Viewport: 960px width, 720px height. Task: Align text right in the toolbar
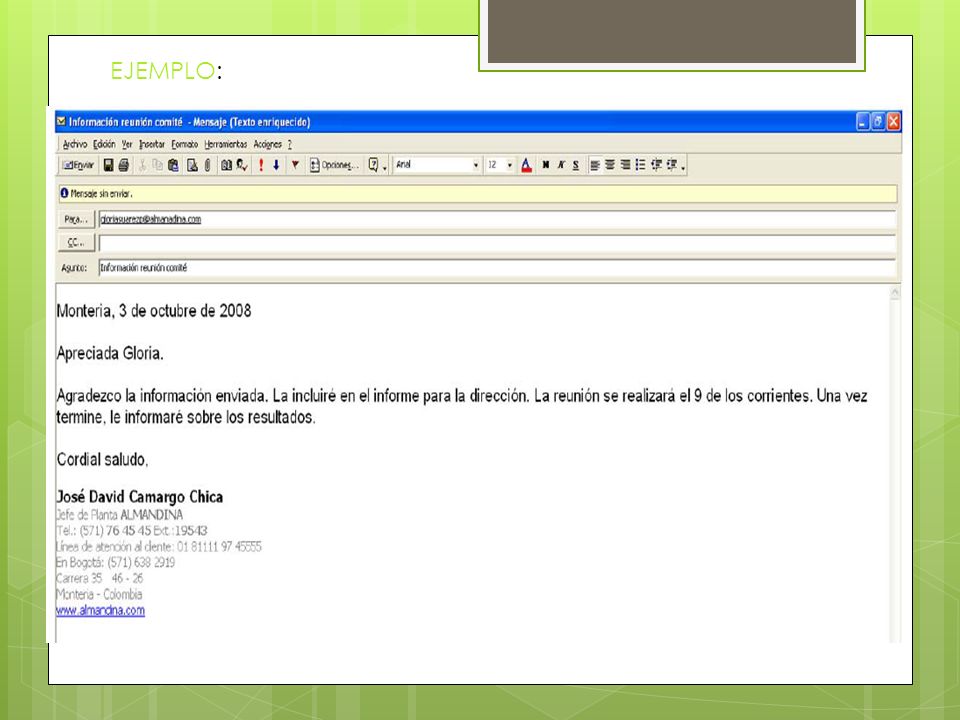click(625, 165)
